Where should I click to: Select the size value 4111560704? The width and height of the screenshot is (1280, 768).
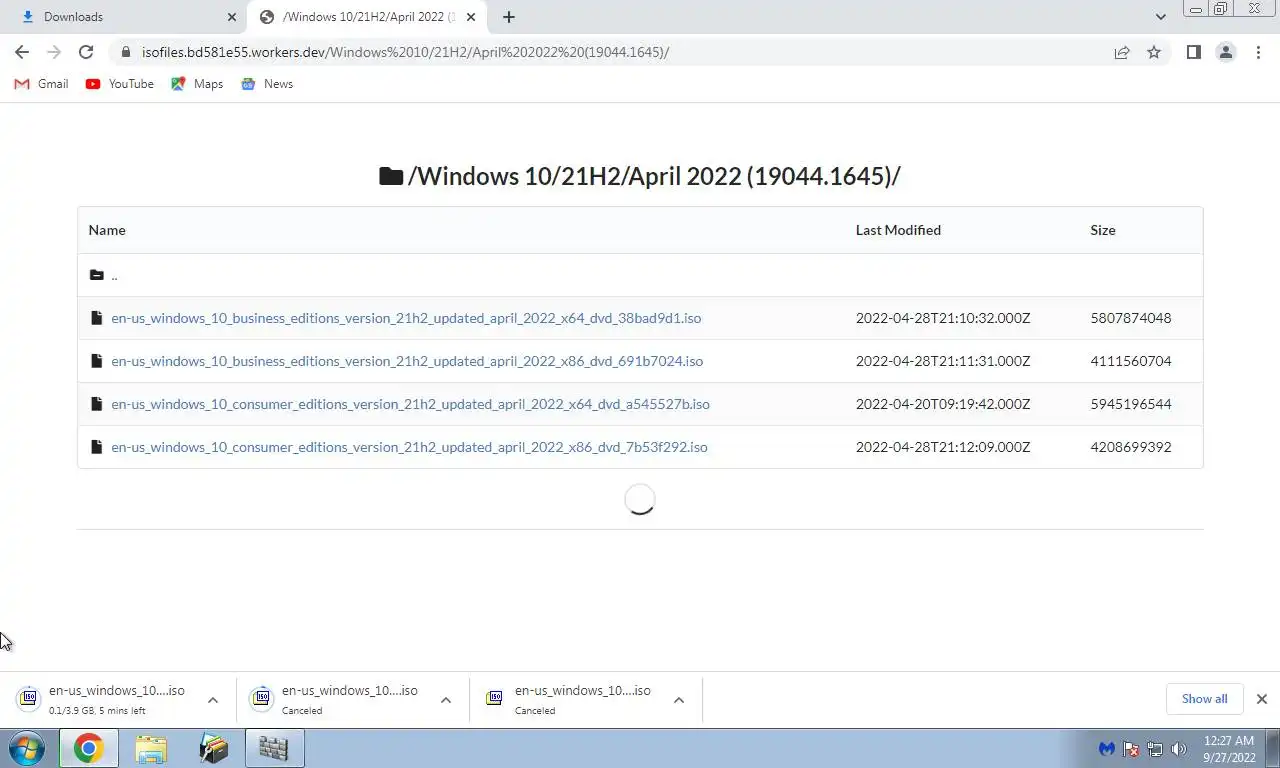tap(1131, 361)
